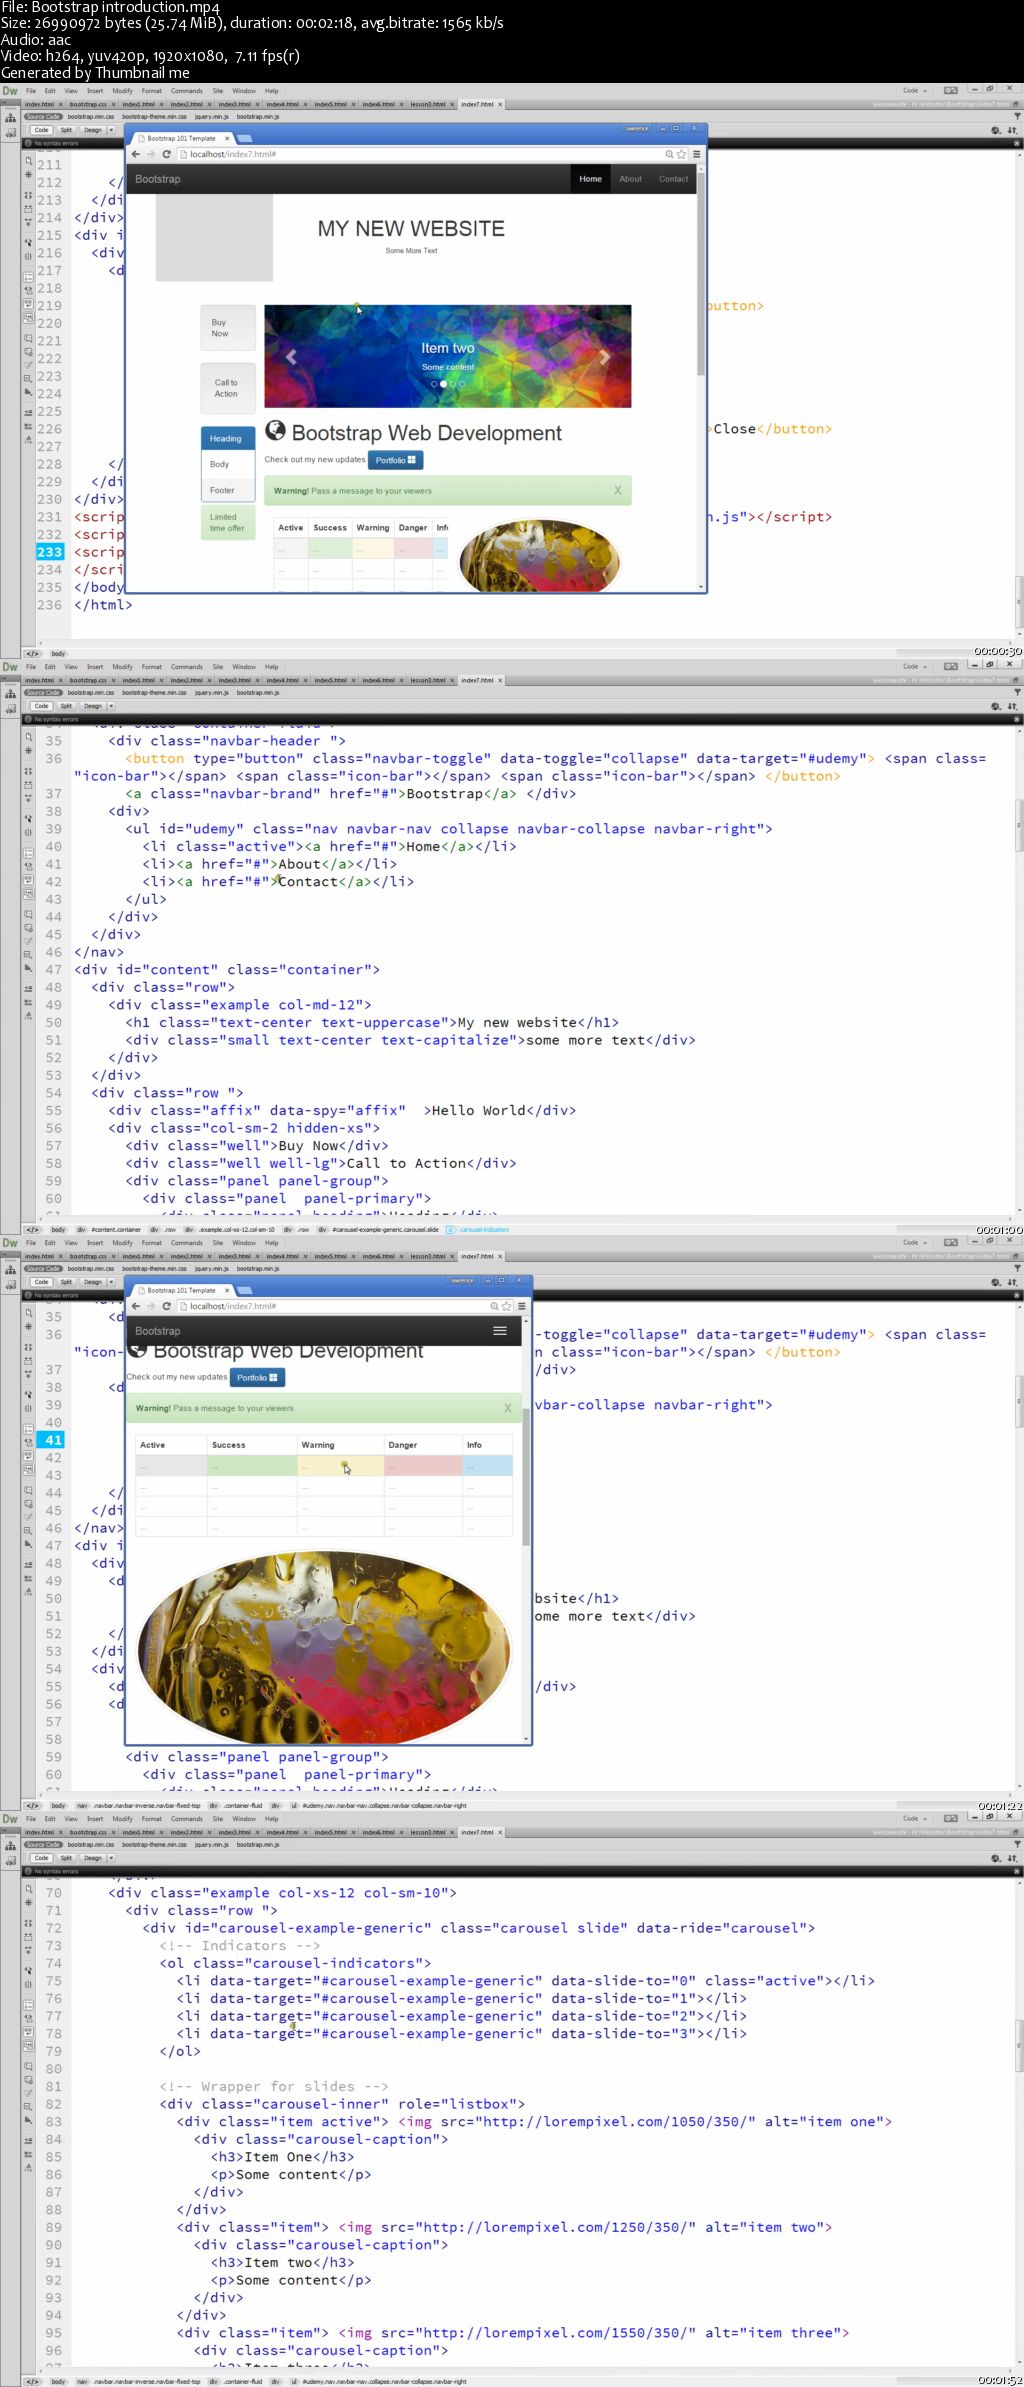The height and width of the screenshot is (2387, 1024).
Task: Click Portfolio button in 00:00:30 frame browser
Action: pyautogui.click(x=396, y=460)
